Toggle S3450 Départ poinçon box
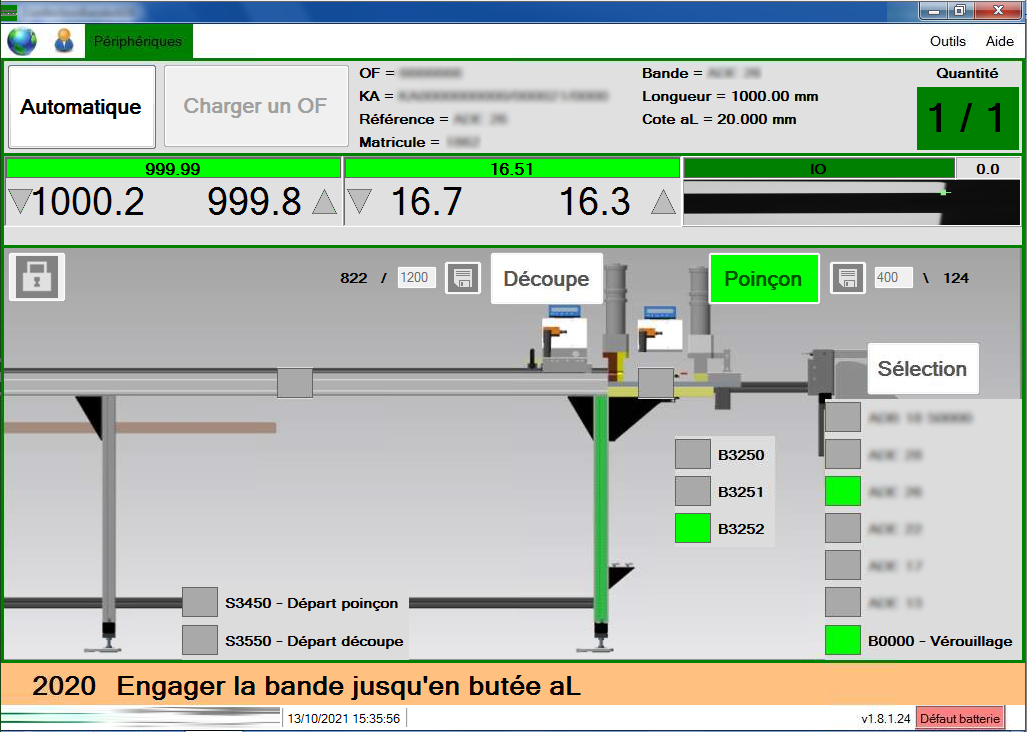Image resolution: width=1027 pixels, height=732 pixels. [200, 602]
